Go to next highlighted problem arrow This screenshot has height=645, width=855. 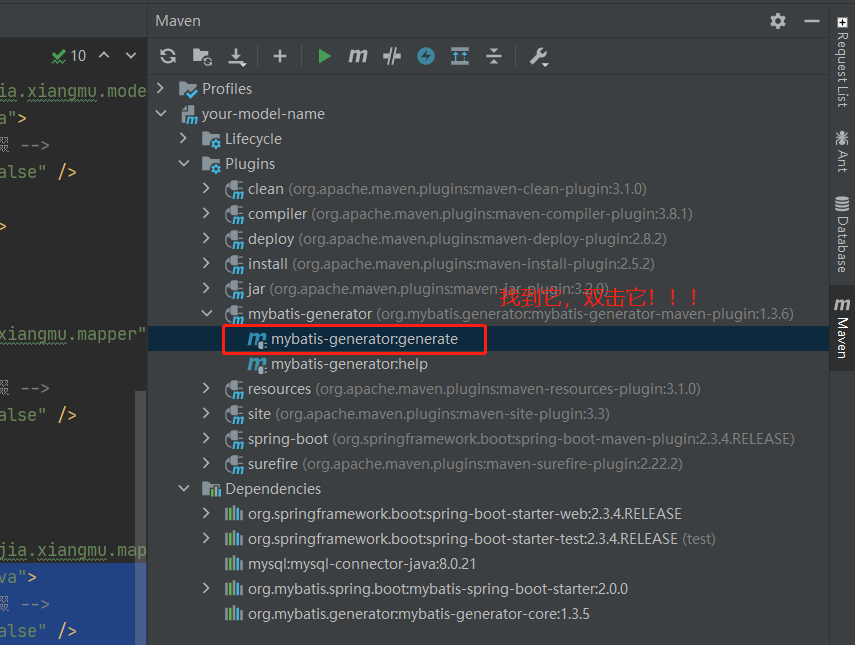[131, 55]
